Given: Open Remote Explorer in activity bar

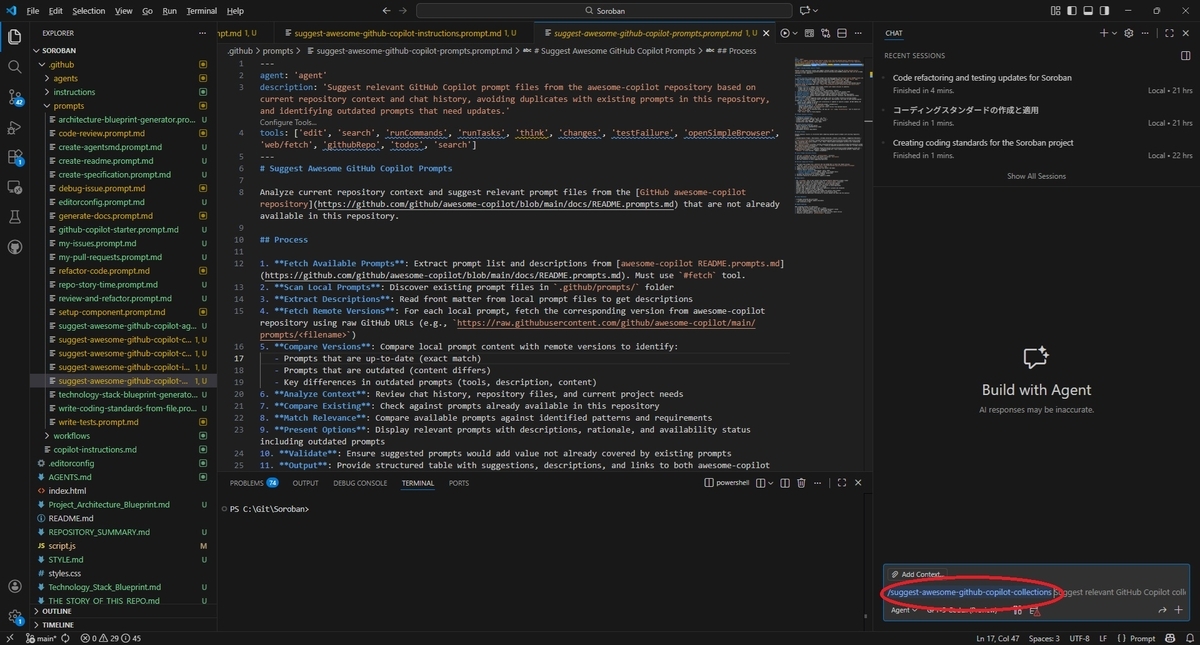Looking at the screenshot, I should [x=14, y=187].
